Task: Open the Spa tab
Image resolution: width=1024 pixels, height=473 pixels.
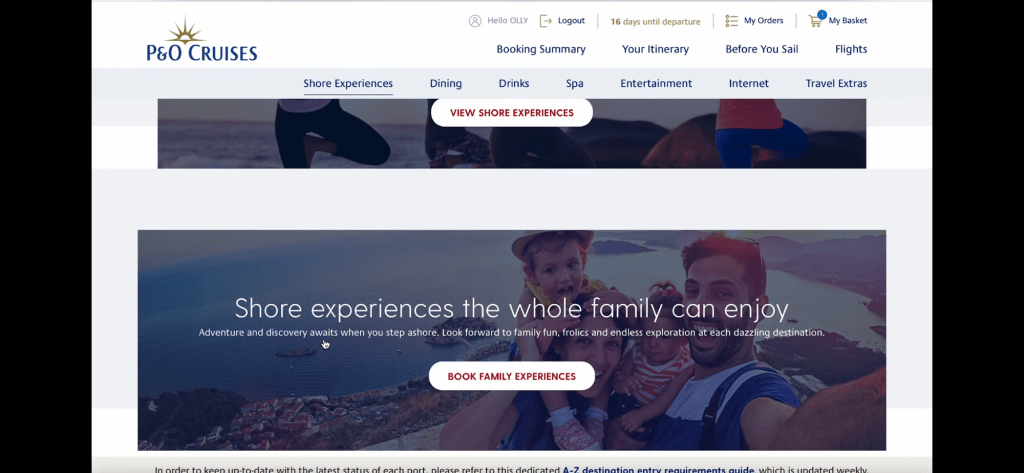Action: (575, 84)
